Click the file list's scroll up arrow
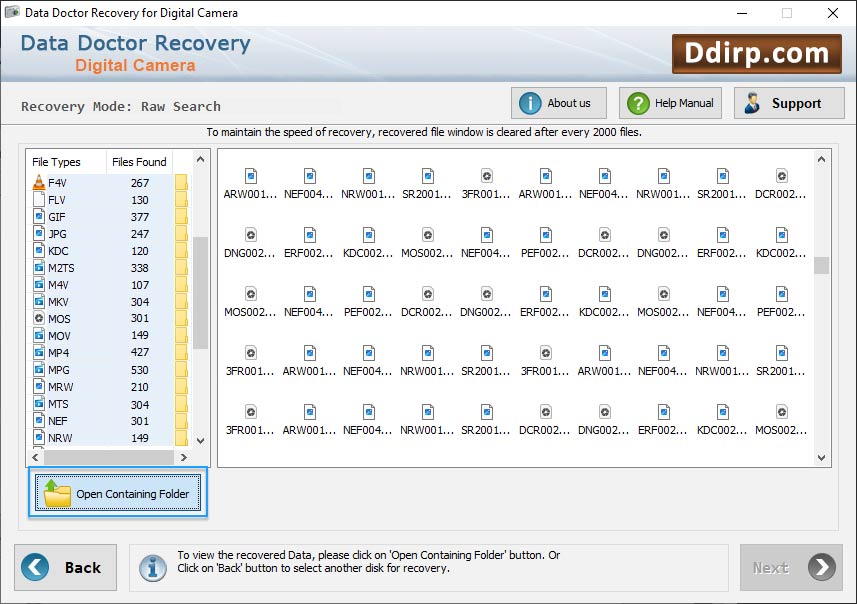 pos(201,160)
